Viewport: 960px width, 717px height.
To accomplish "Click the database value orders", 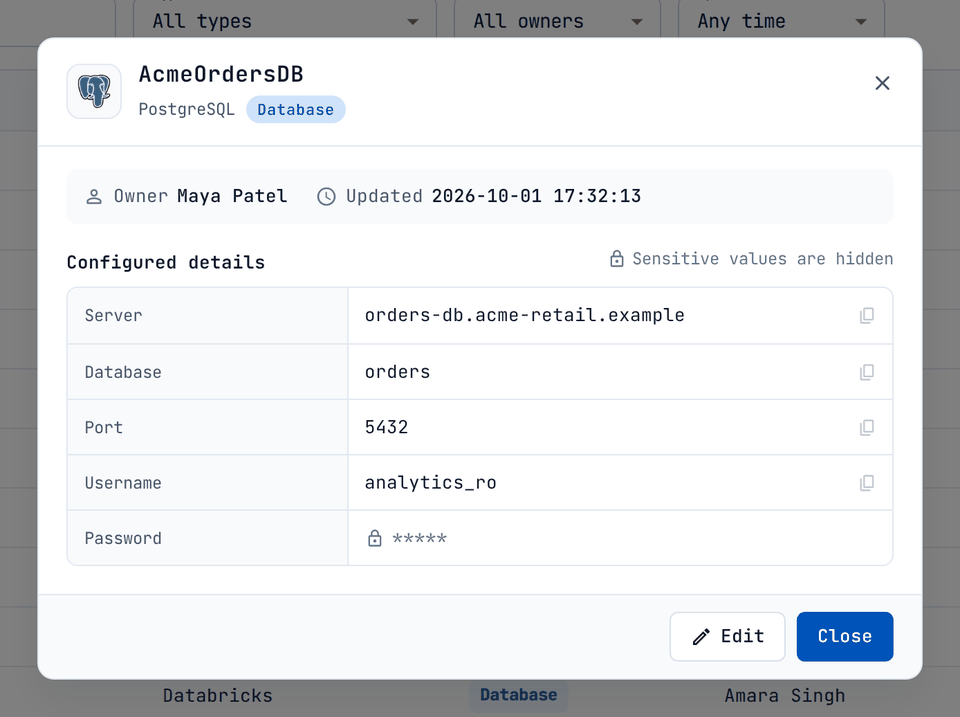I will point(397,372).
